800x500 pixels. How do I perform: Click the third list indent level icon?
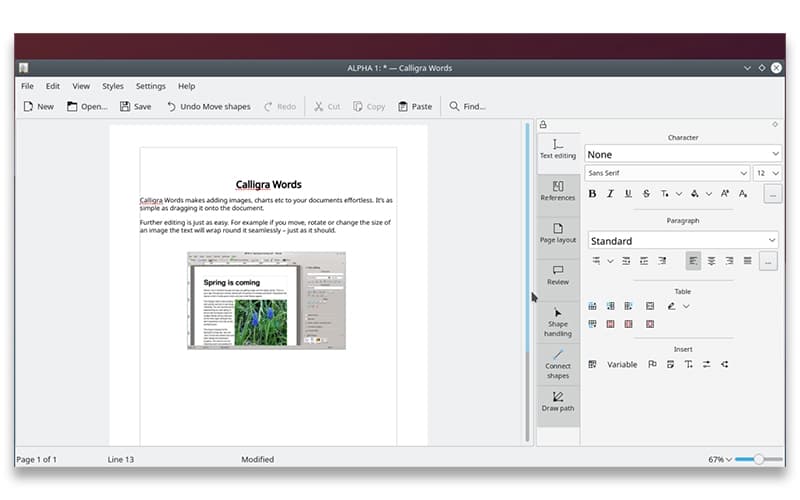coord(662,261)
